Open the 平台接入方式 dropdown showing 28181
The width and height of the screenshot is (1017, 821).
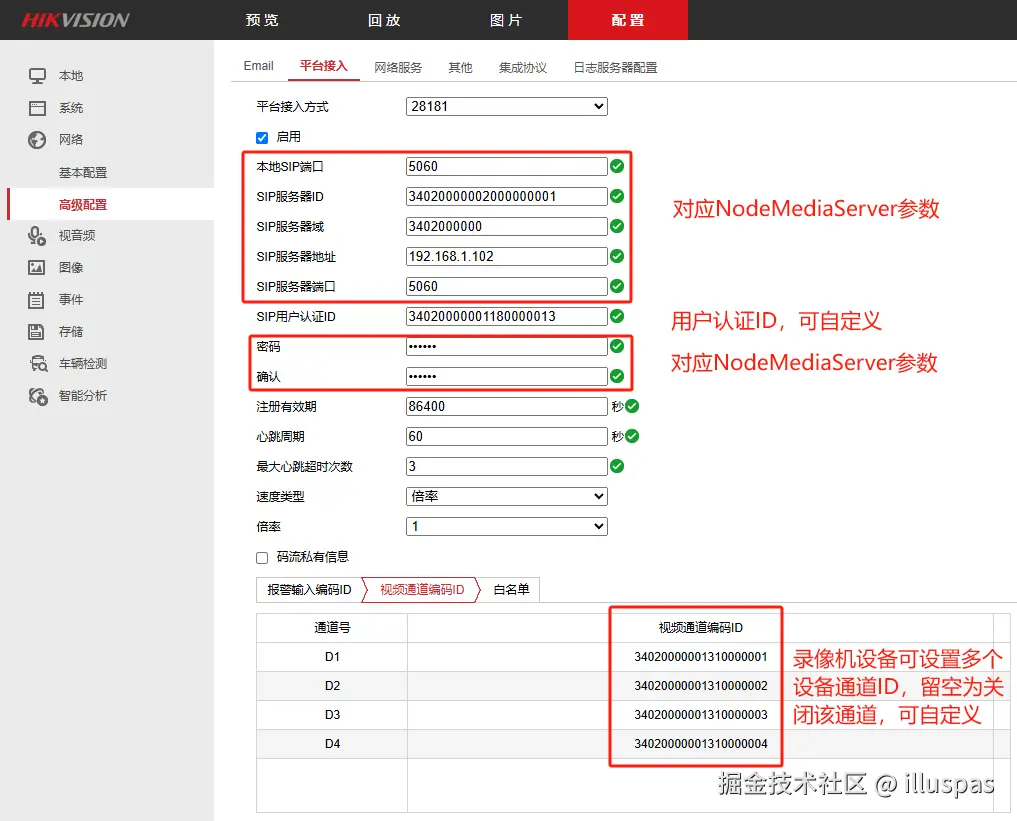pyautogui.click(x=507, y=106)
